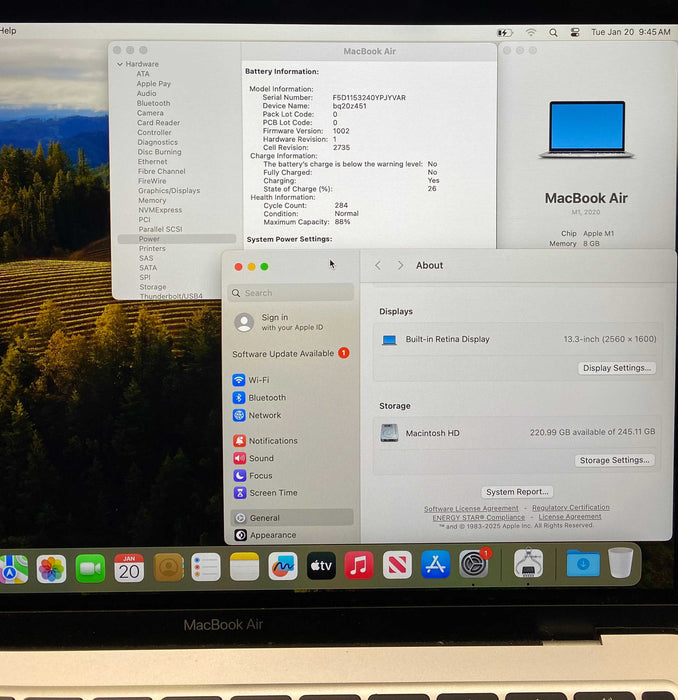This screenshot has width=678, height=700.
Task: Open Focus settings in sidebar
Action: pos(292,475)
